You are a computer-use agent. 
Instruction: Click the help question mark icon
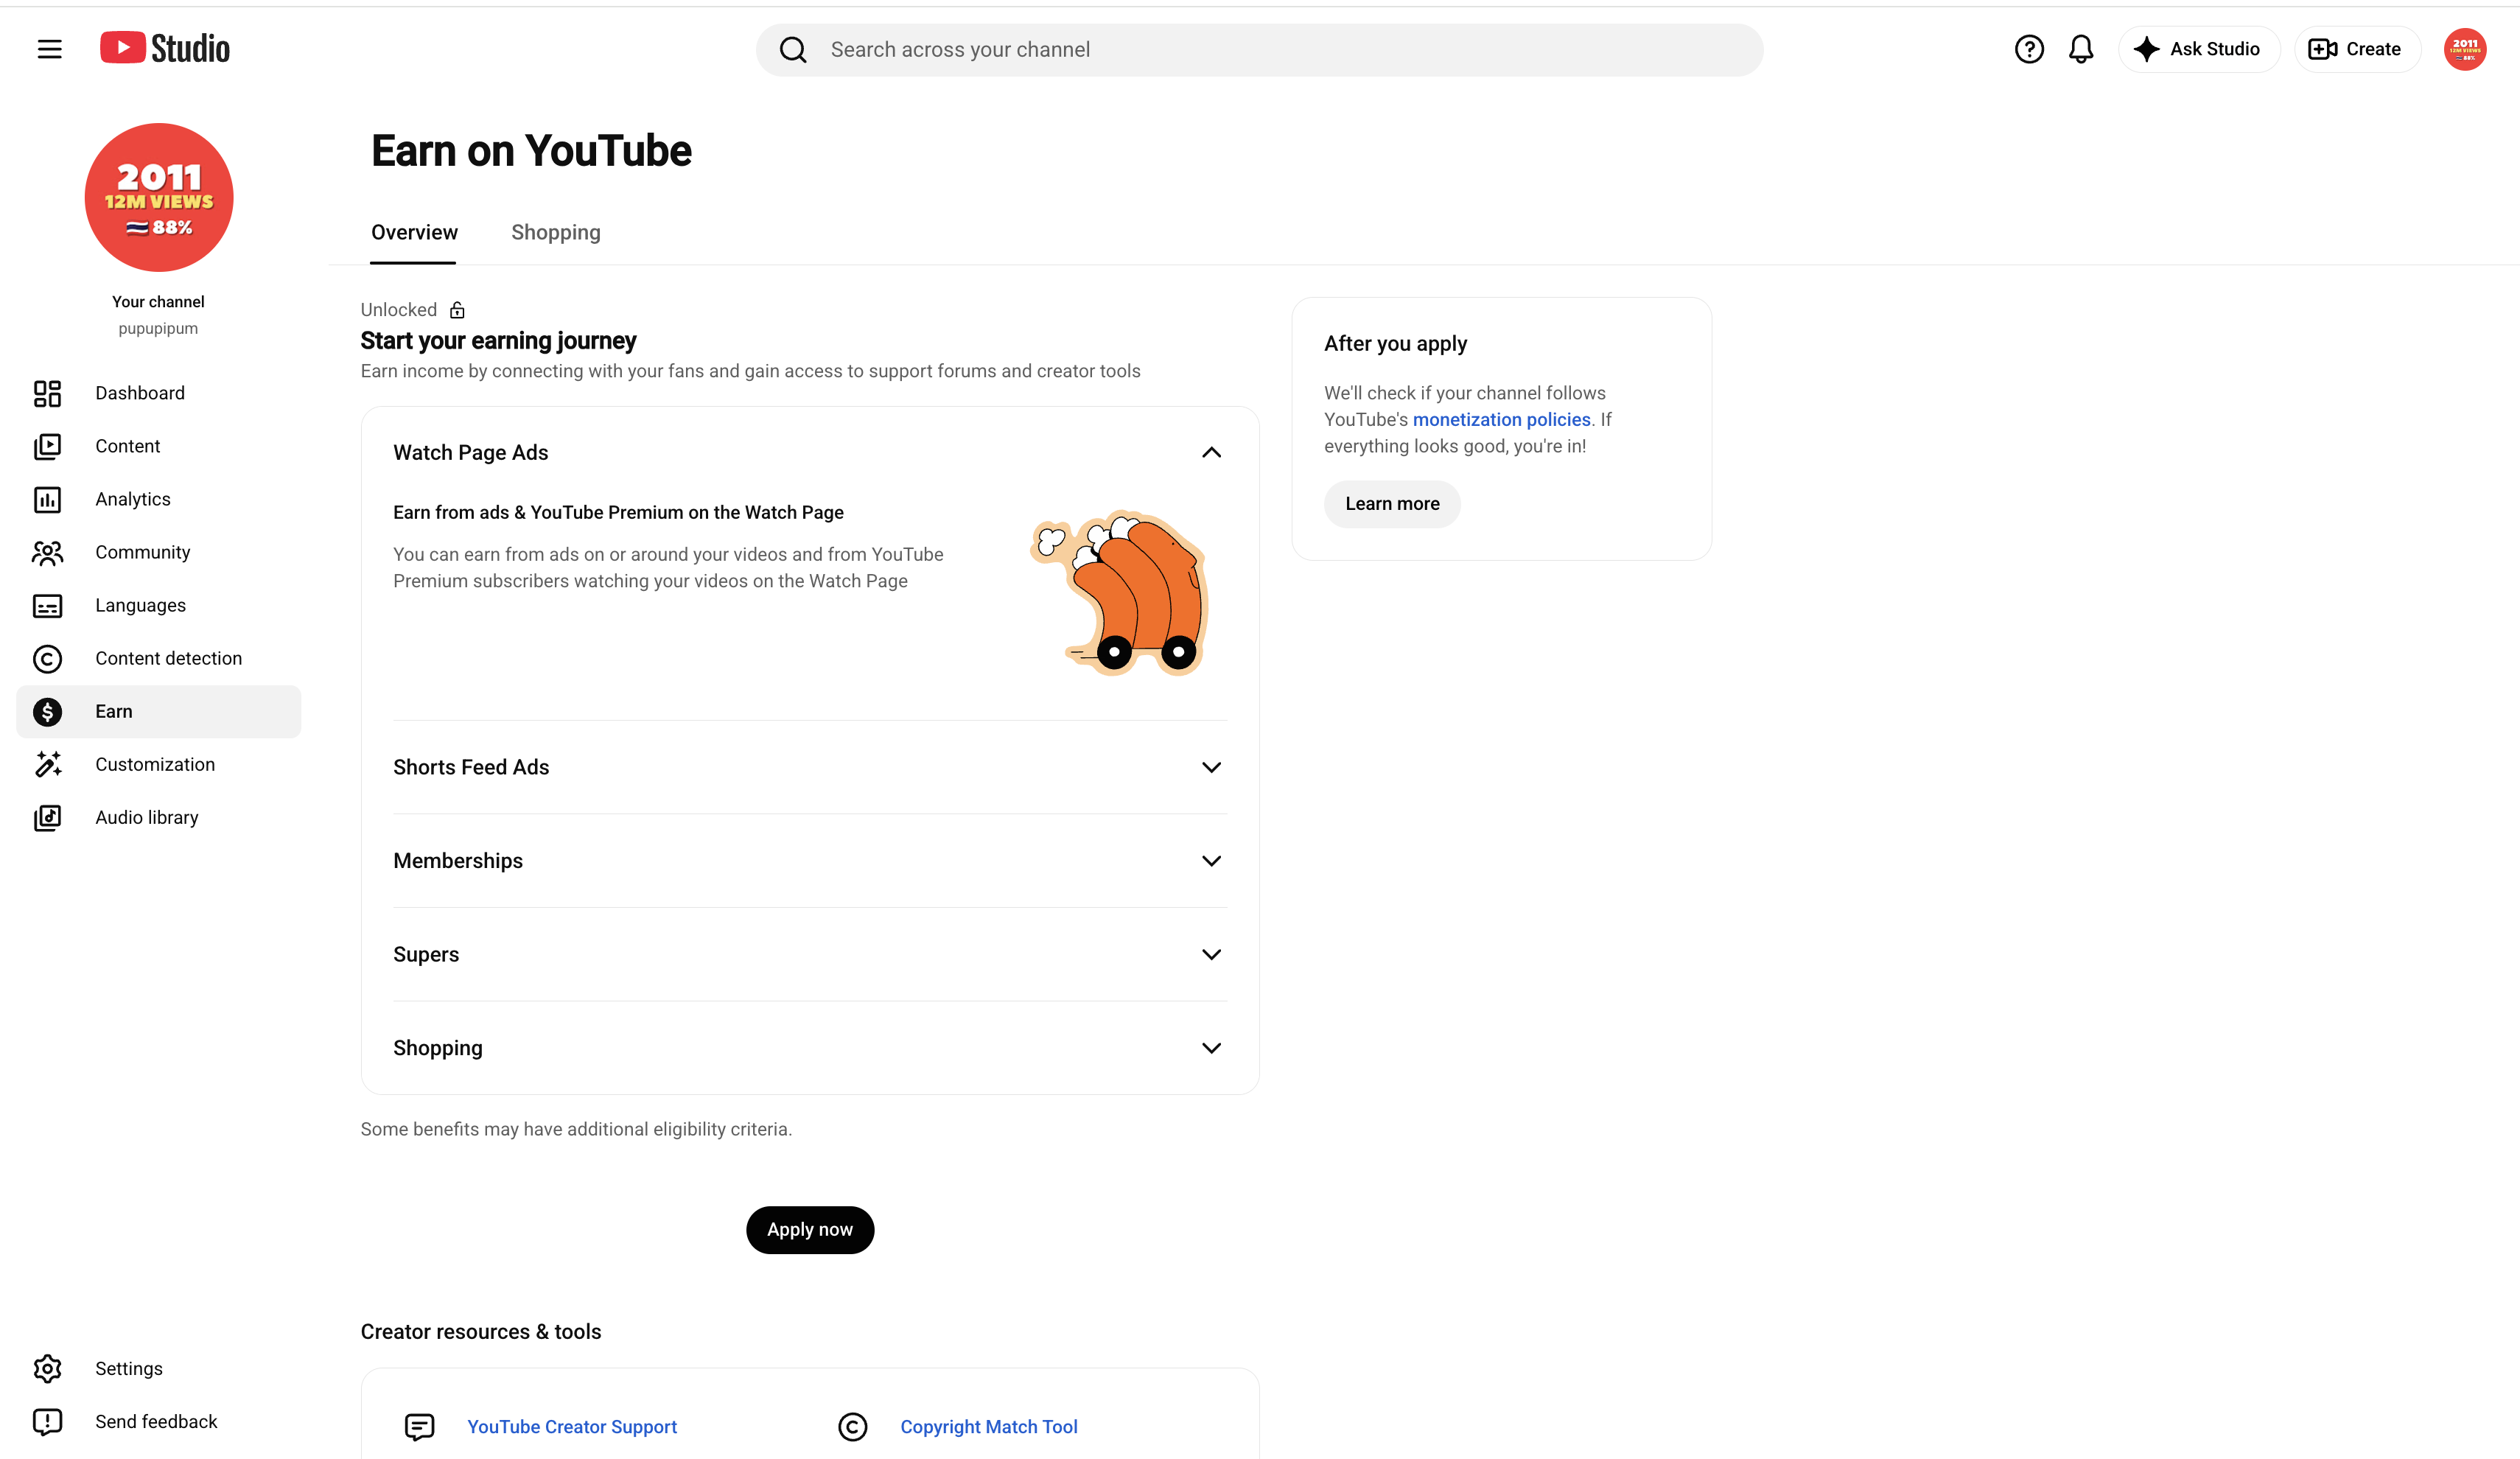tap(2028, 49)
